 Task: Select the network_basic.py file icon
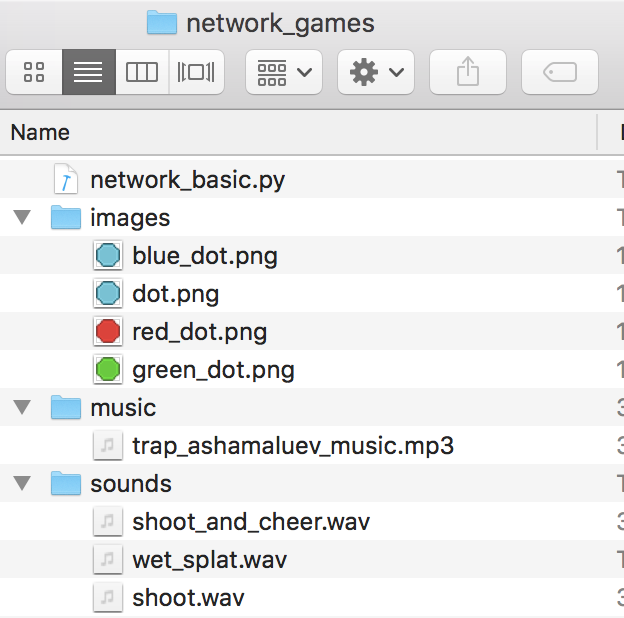pyautogui.click(x=65, y=180)
